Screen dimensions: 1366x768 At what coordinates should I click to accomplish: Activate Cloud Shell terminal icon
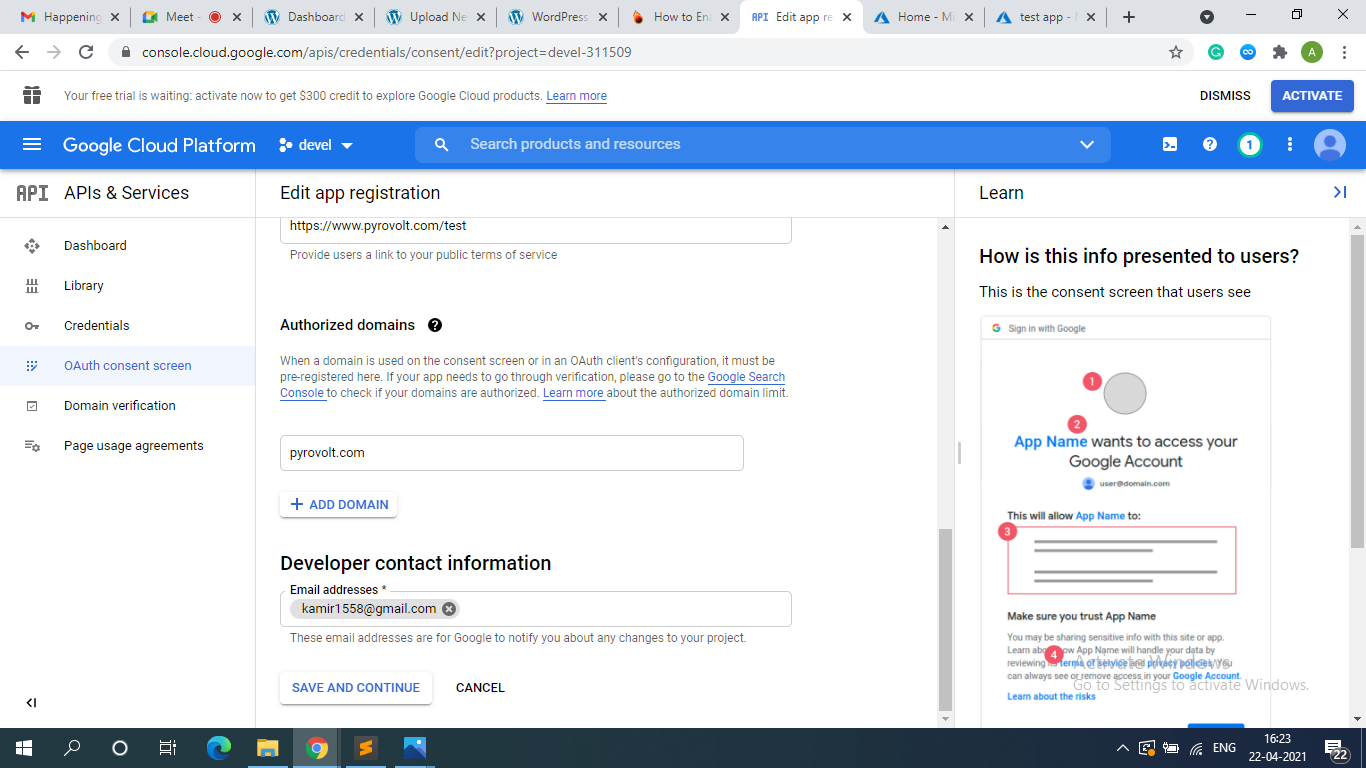click(1170, 145)
